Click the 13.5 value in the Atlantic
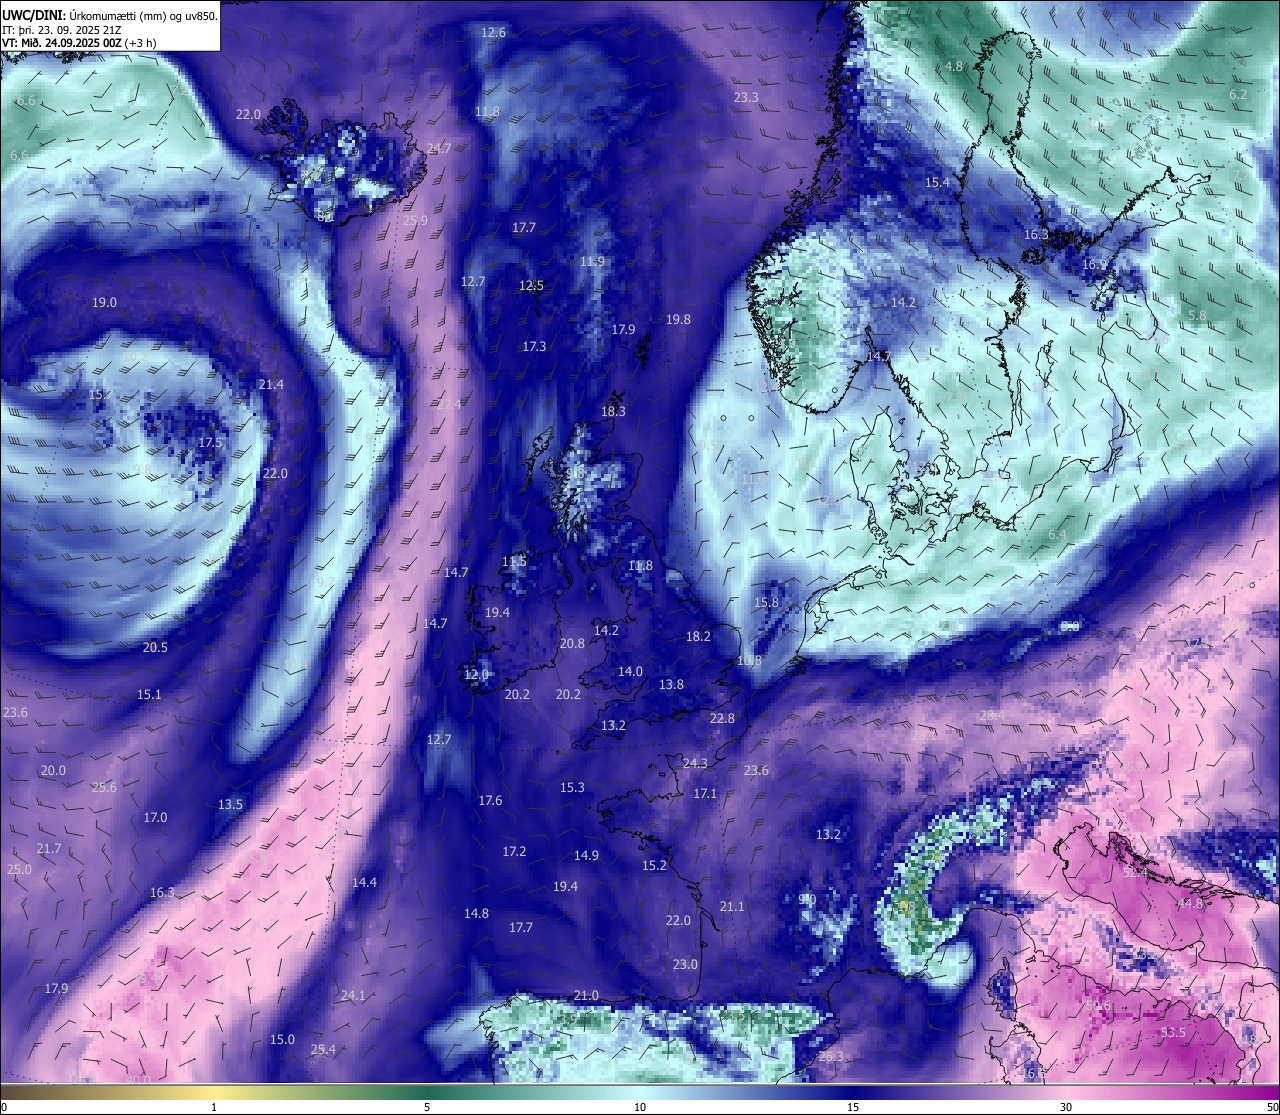Viewport: 1280px width, 1115px height. [230, 805]
